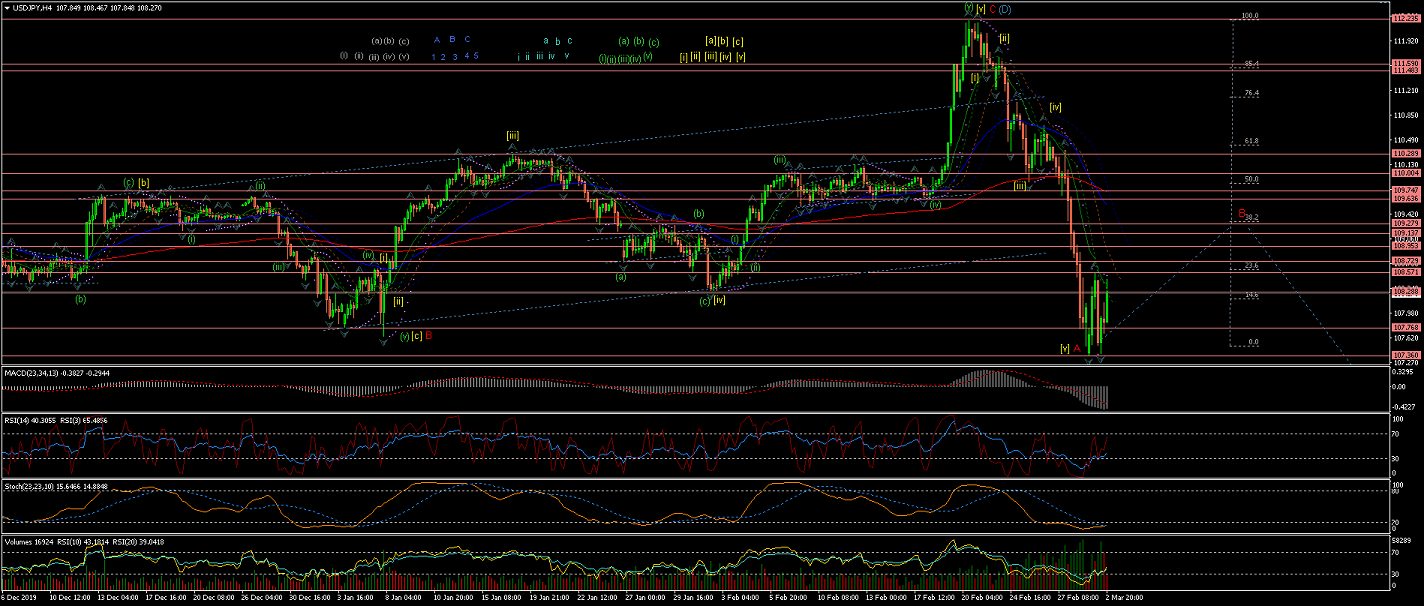Select the Fibonacci 50.0 level label

[x=1250, y=179]
